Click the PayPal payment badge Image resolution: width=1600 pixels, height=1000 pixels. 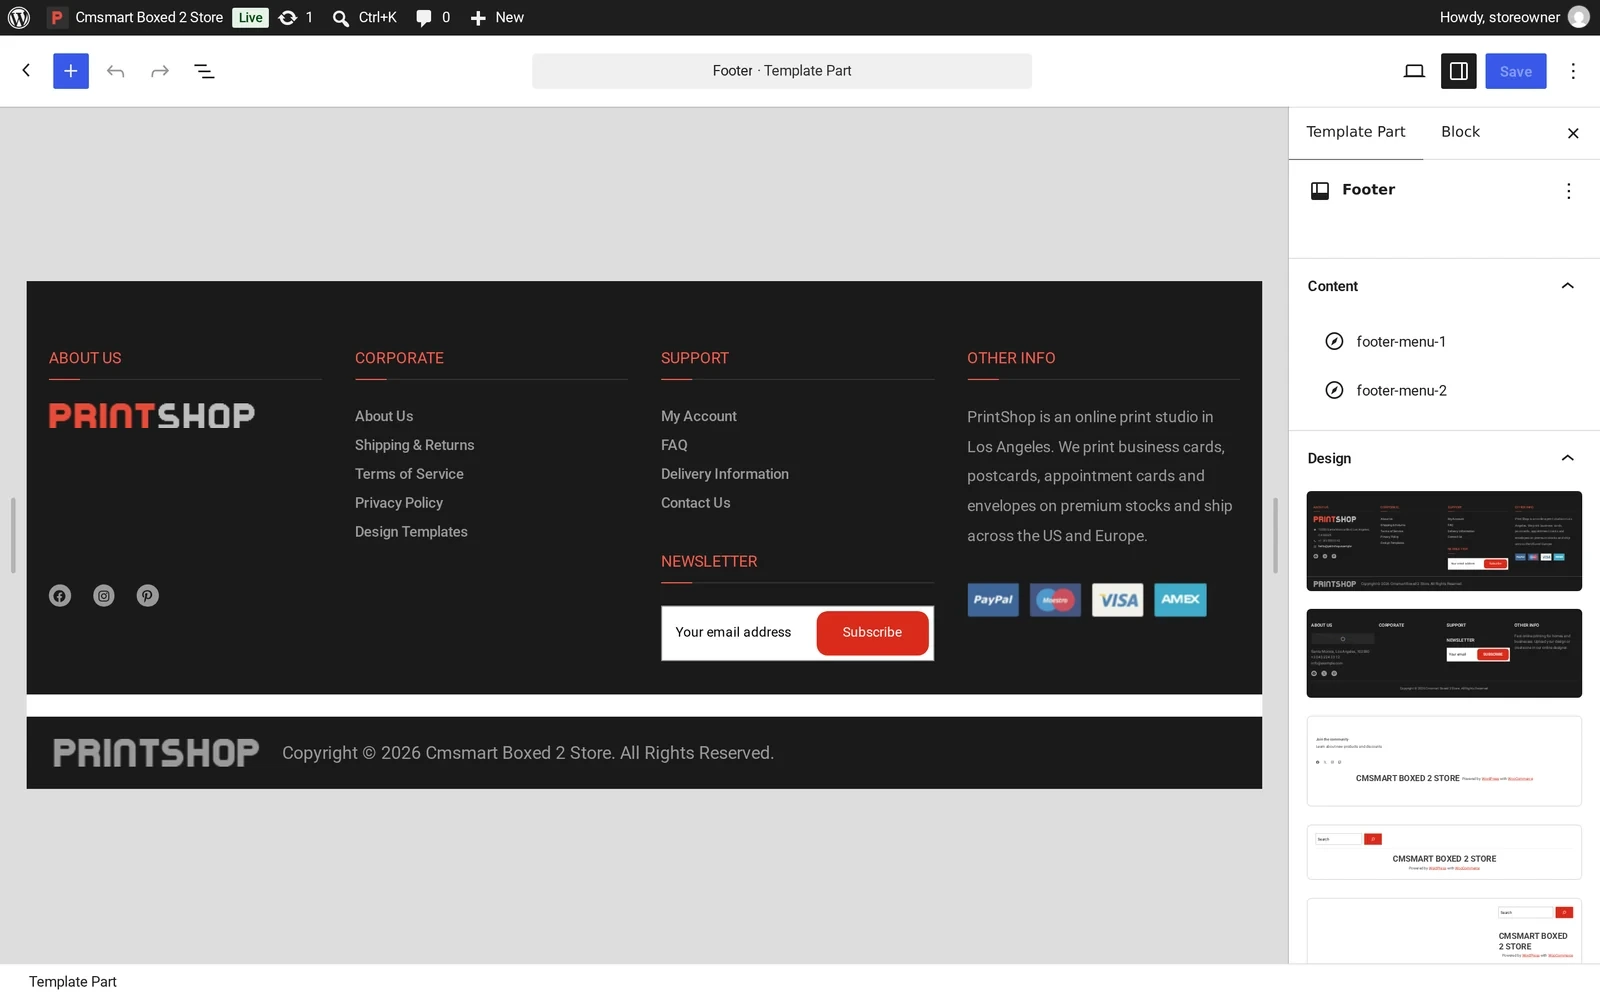point(993,600)
